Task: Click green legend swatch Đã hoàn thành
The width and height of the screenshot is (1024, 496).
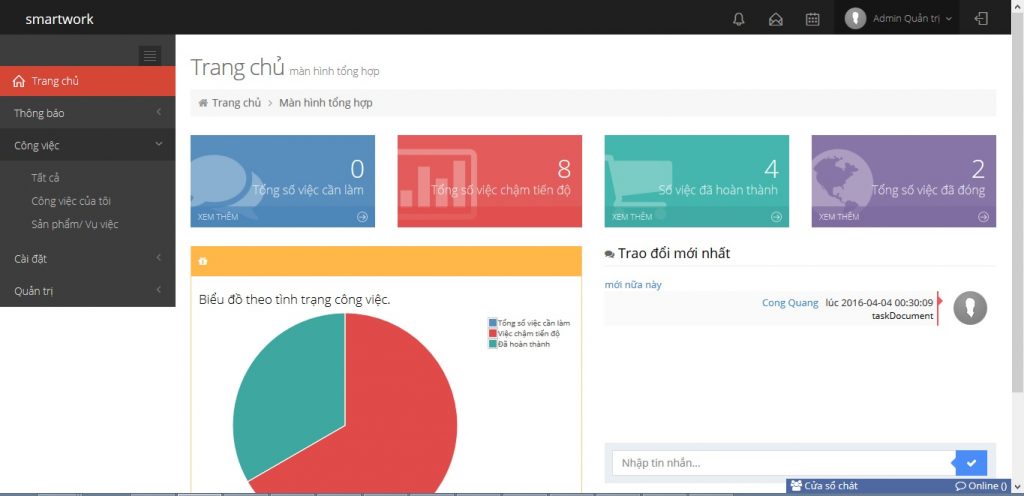Action: coord(492,343)
